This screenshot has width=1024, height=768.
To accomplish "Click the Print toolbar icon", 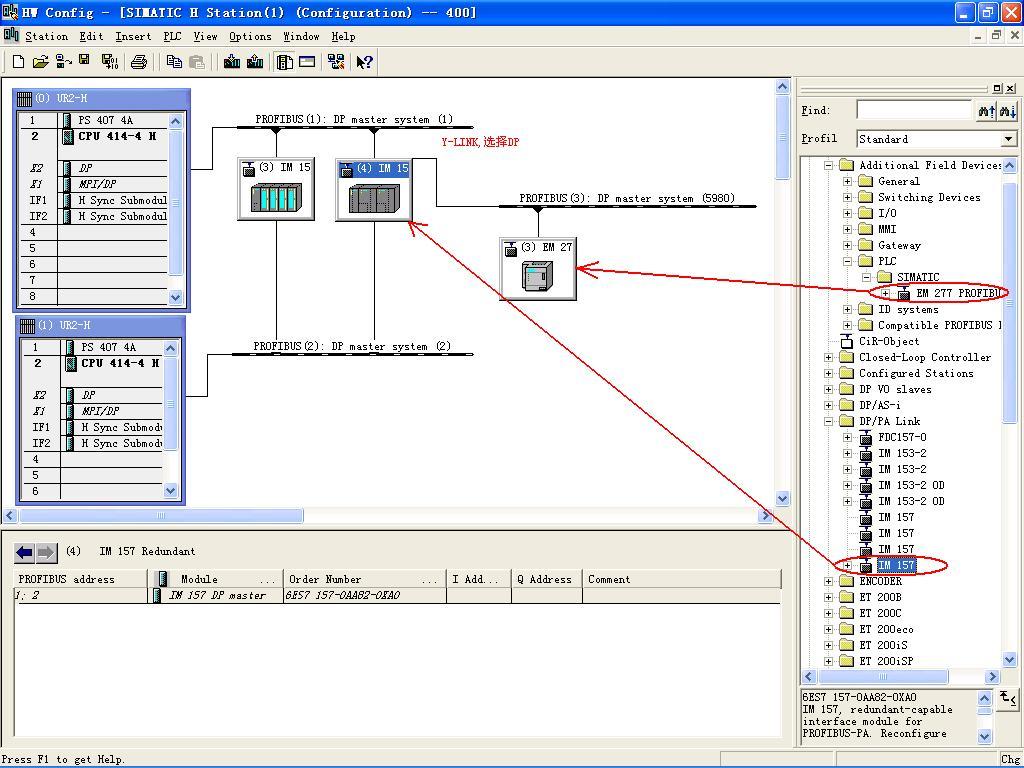I will pos(139,62).
